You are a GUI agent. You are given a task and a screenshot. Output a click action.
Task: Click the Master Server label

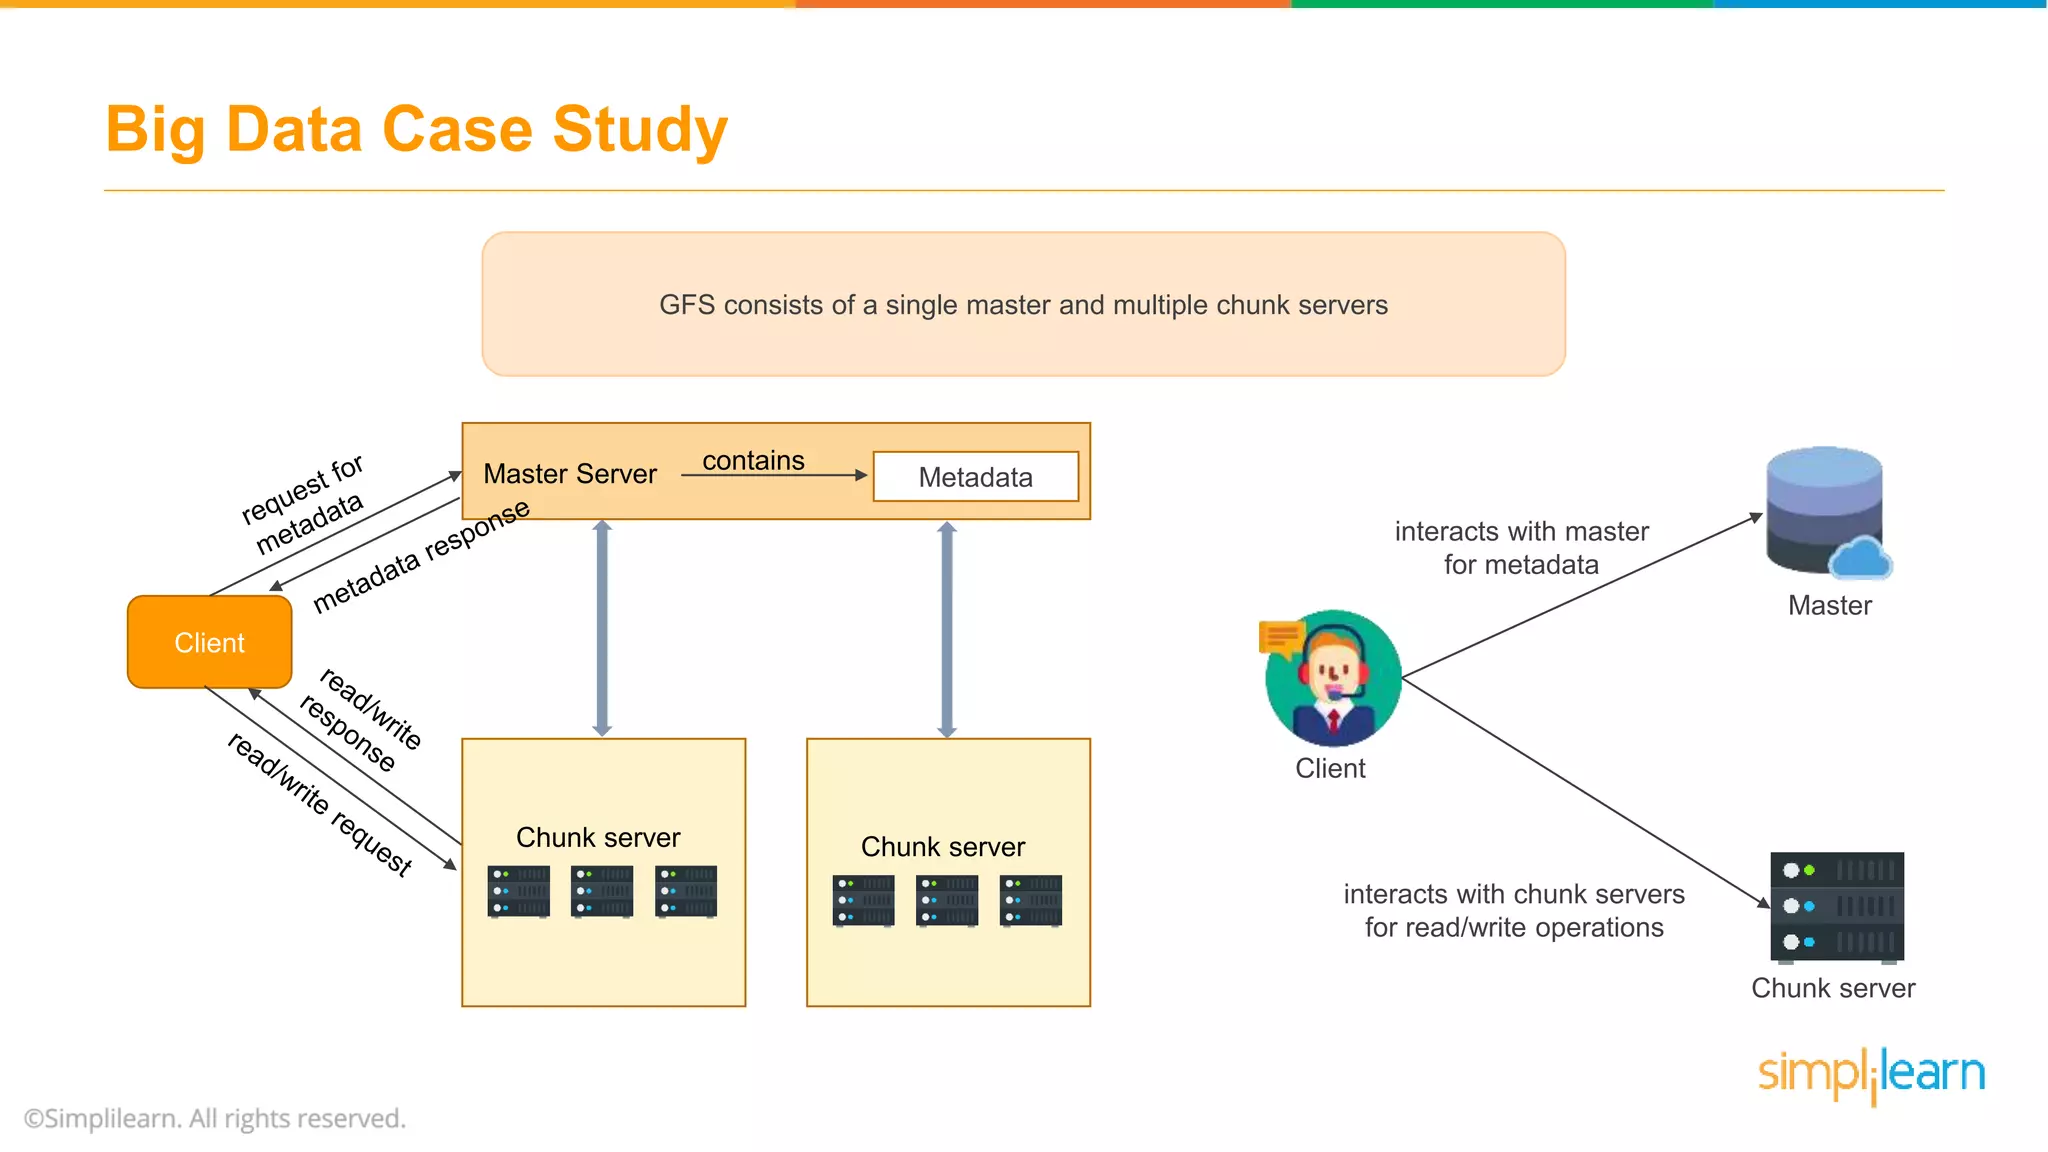[570, 474]
